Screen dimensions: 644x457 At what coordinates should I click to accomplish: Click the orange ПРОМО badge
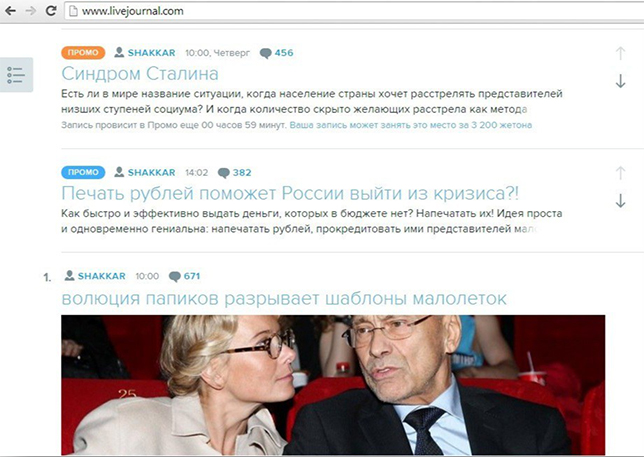[83, 53]
